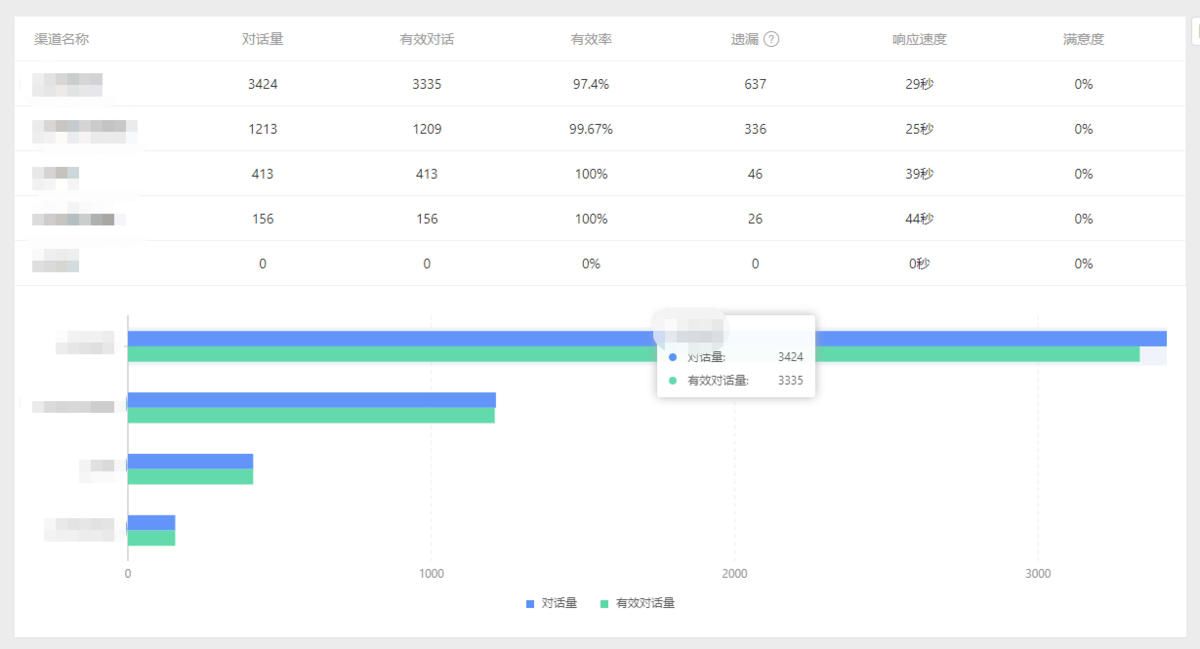Toggle 对话量 legend series in chart
Image resolution: width=1200 pixels, height=649 pixels.
[x=552, y=603]
